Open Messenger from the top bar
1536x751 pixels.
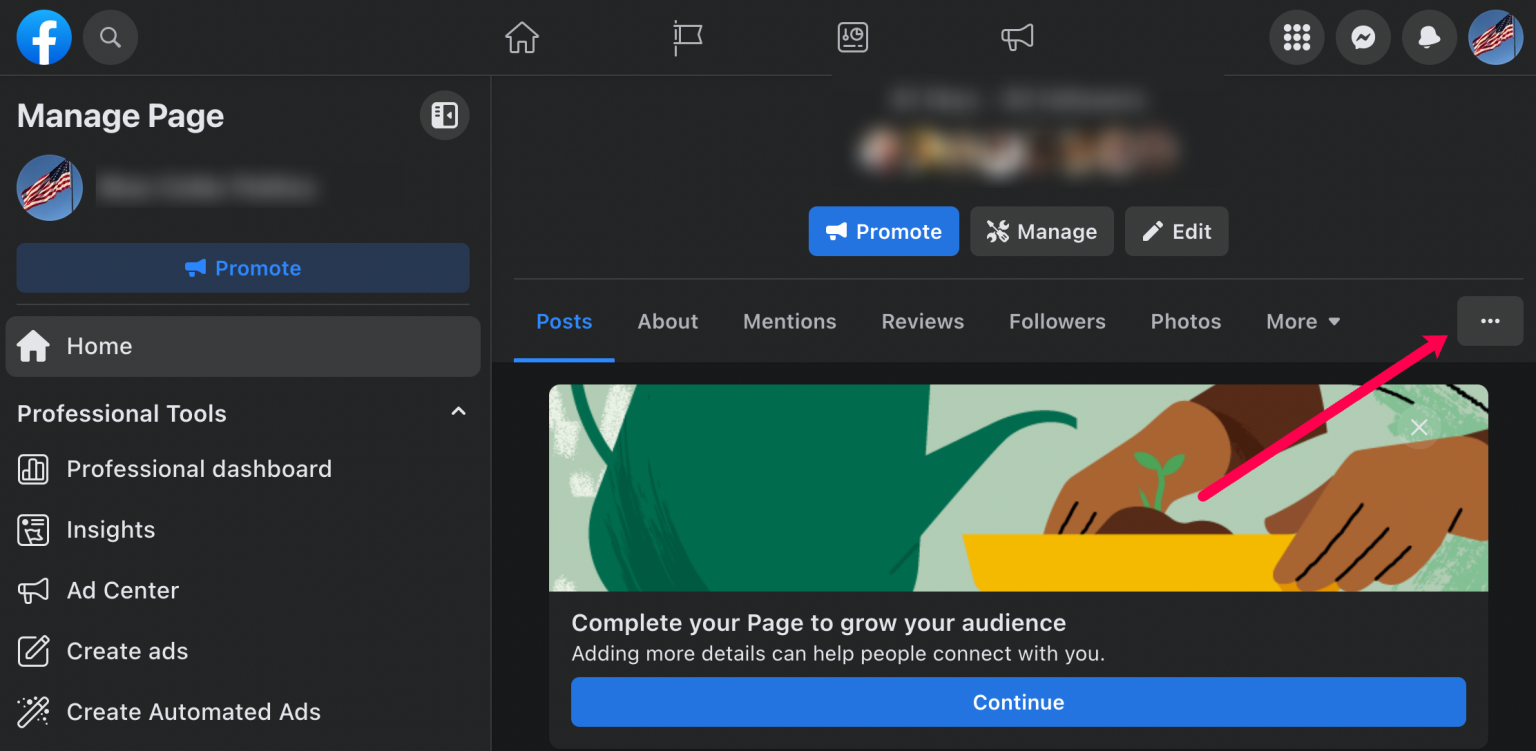coord(1363,37)
